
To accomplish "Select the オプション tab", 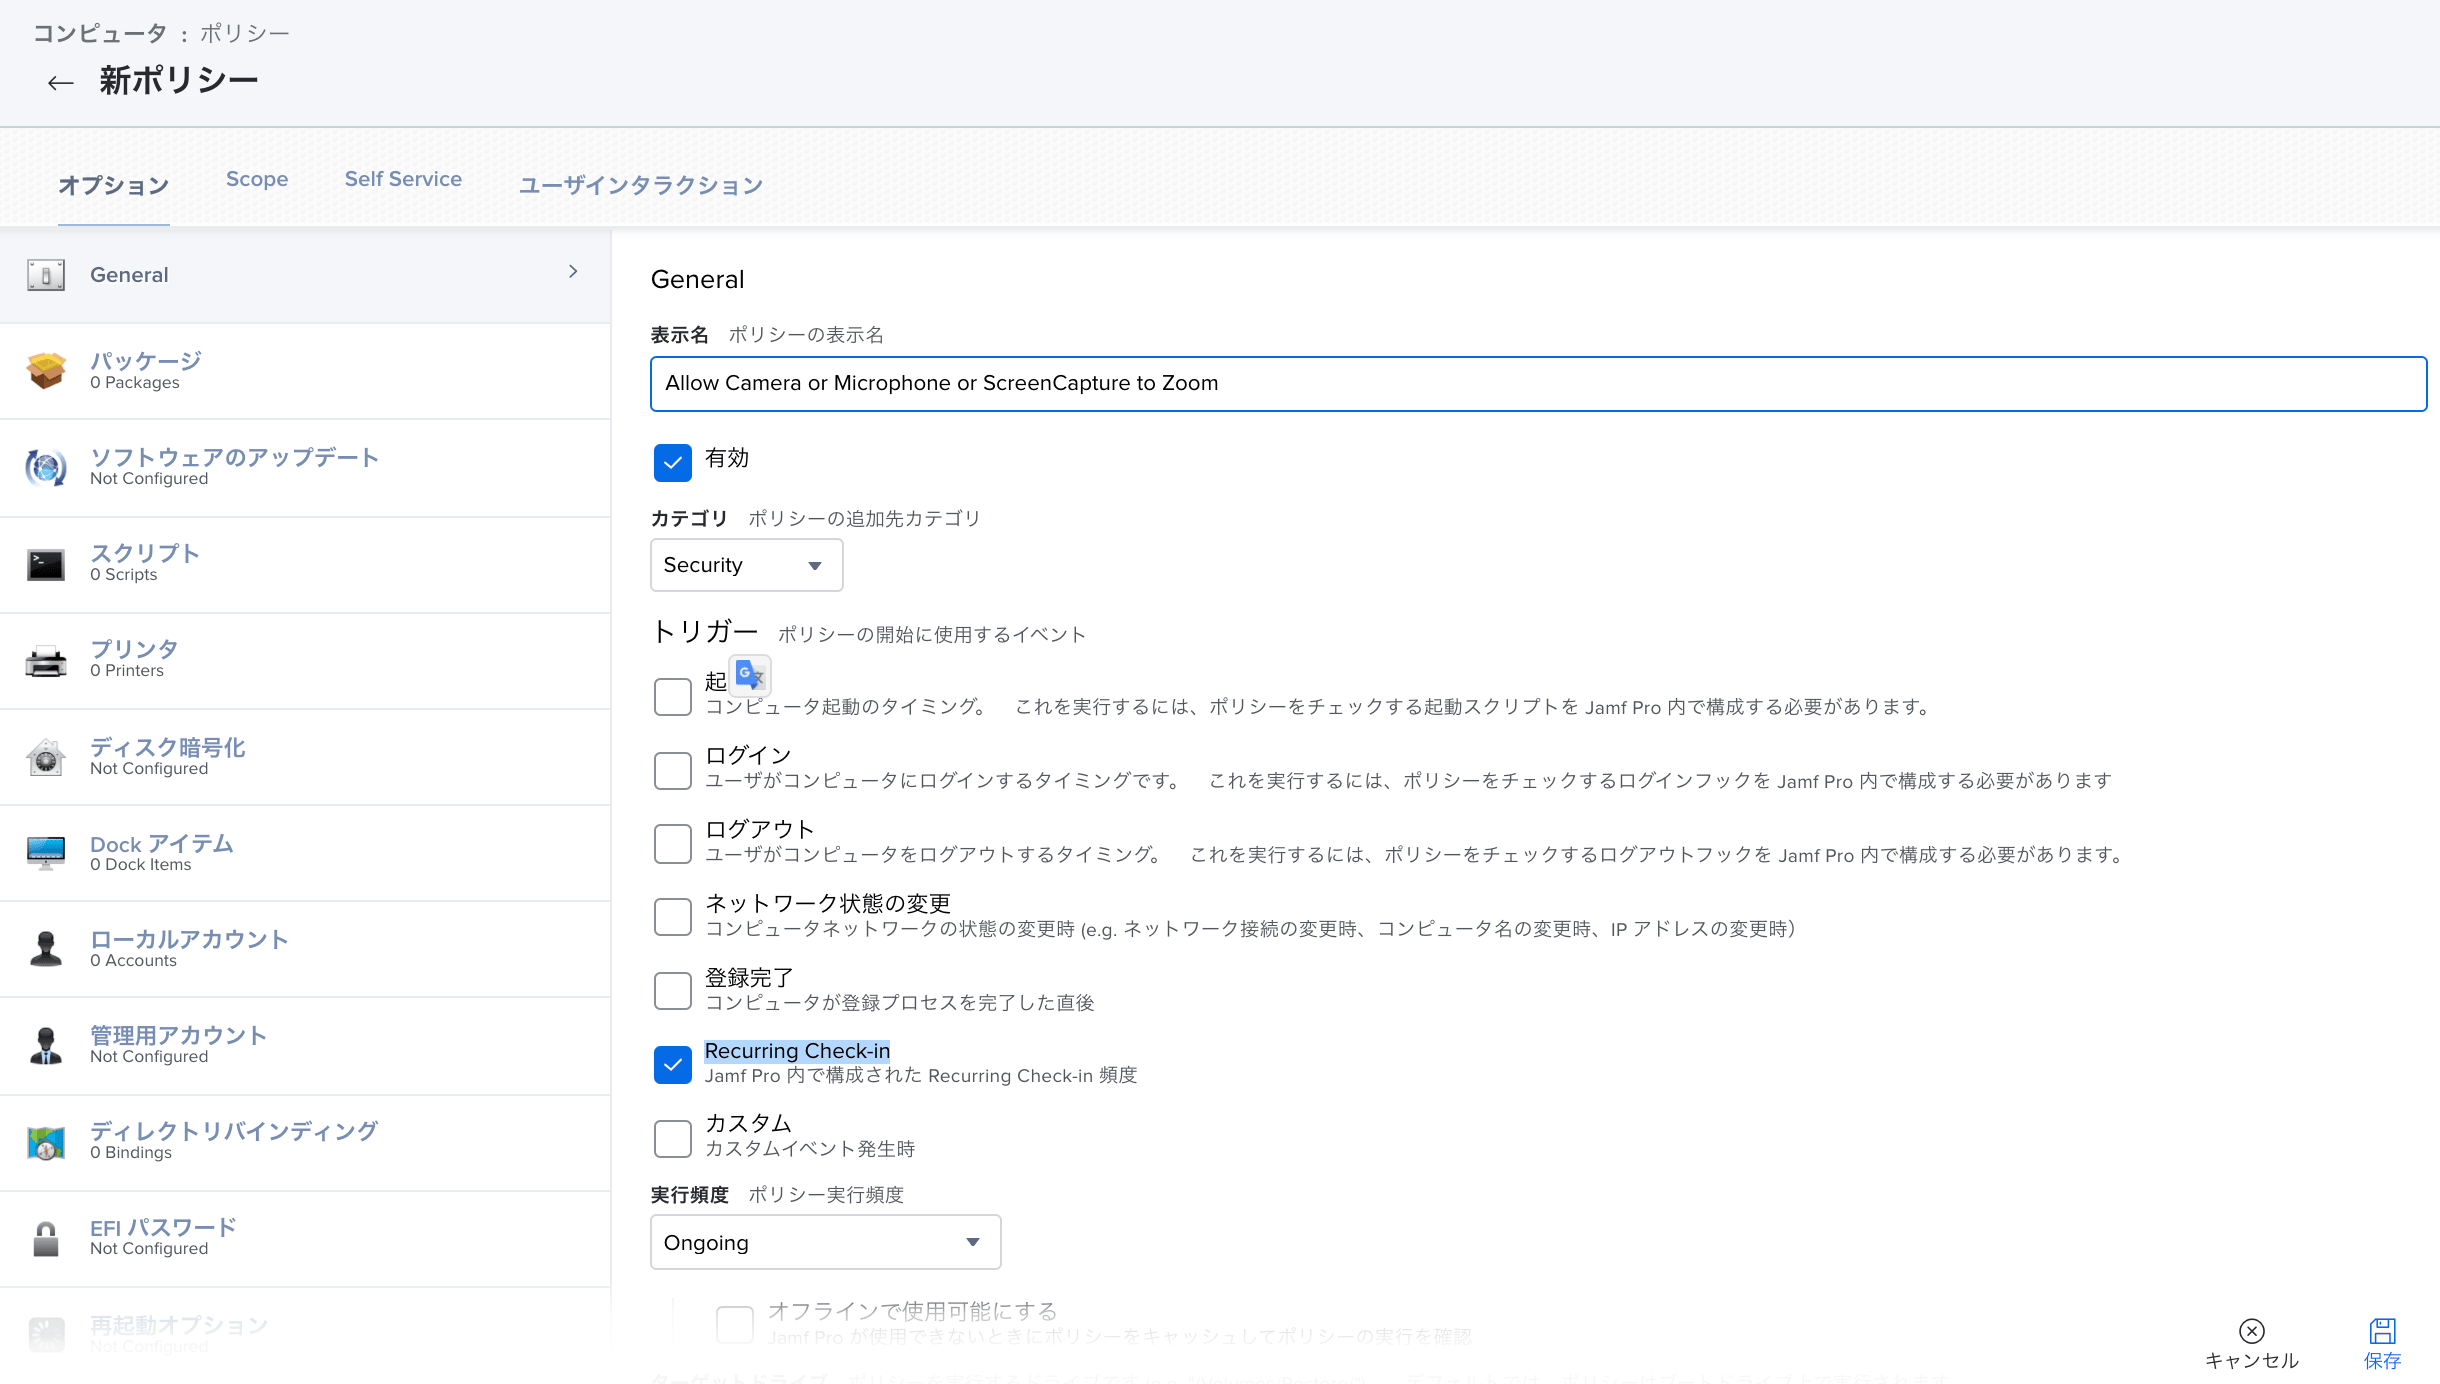I will click(x=113, y=185).
